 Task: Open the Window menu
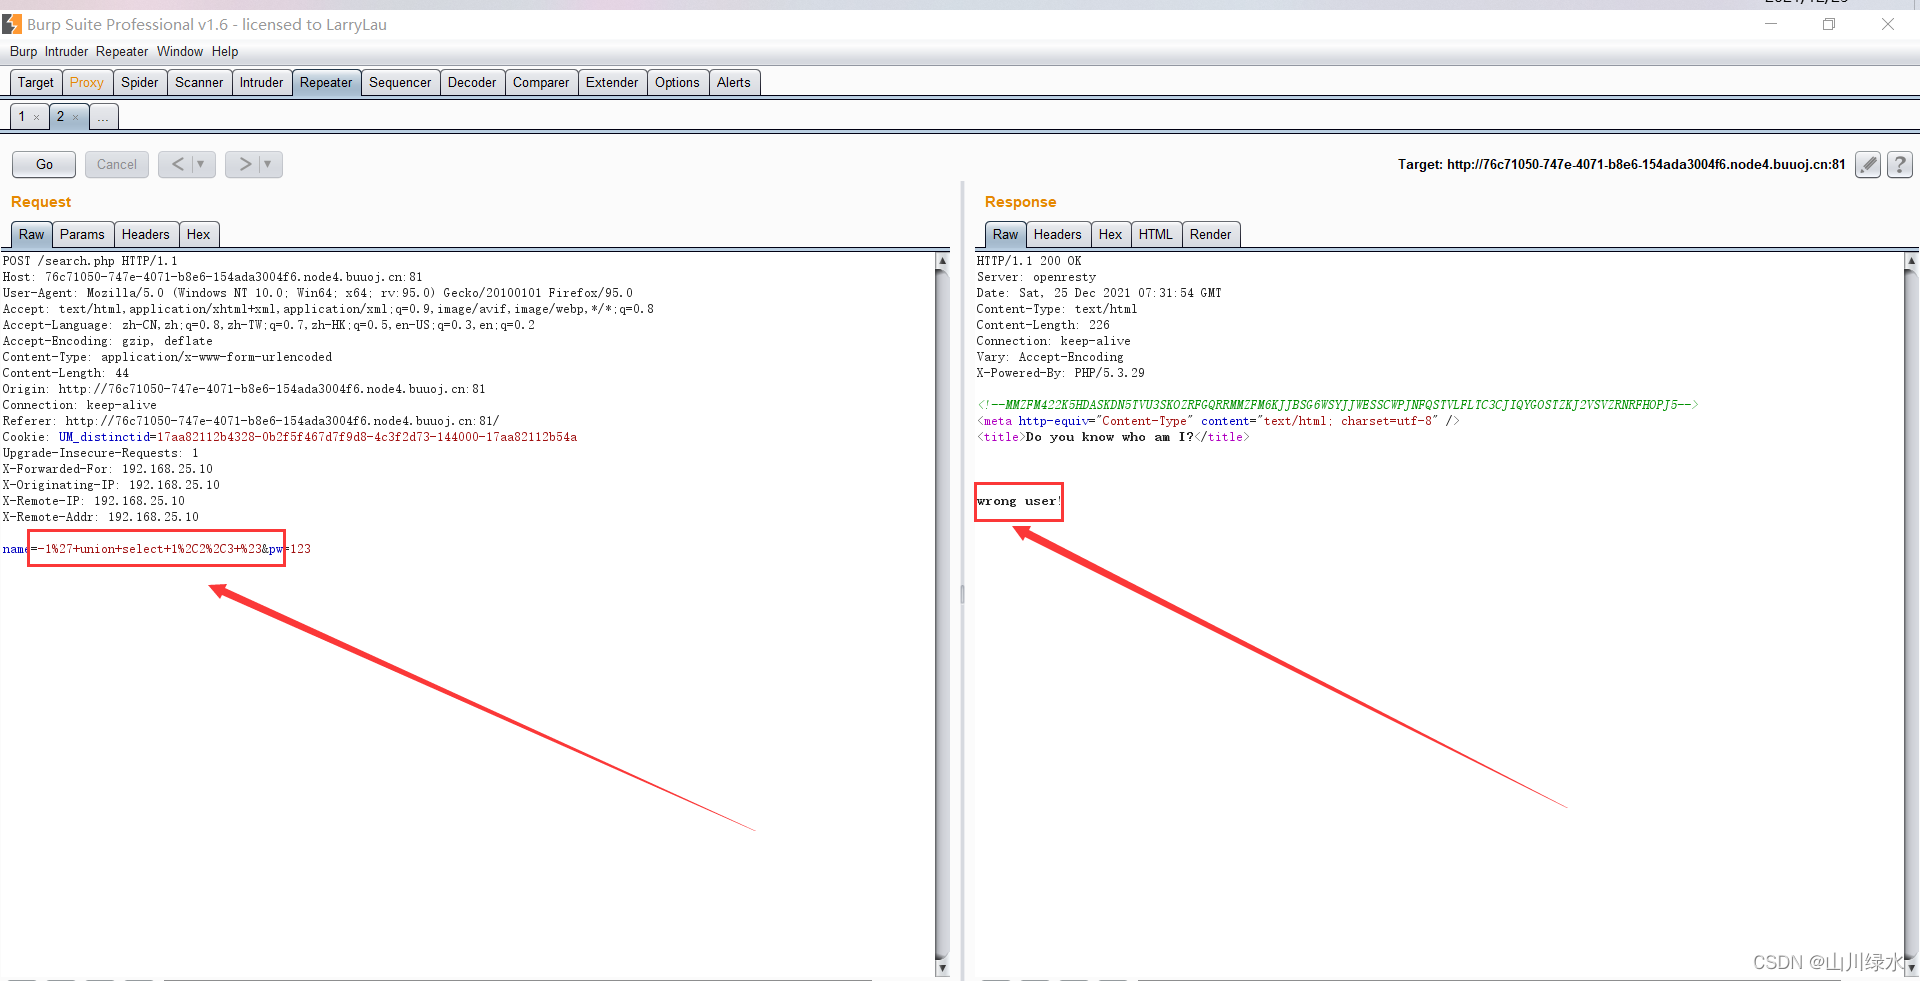(x=180, y=52)
